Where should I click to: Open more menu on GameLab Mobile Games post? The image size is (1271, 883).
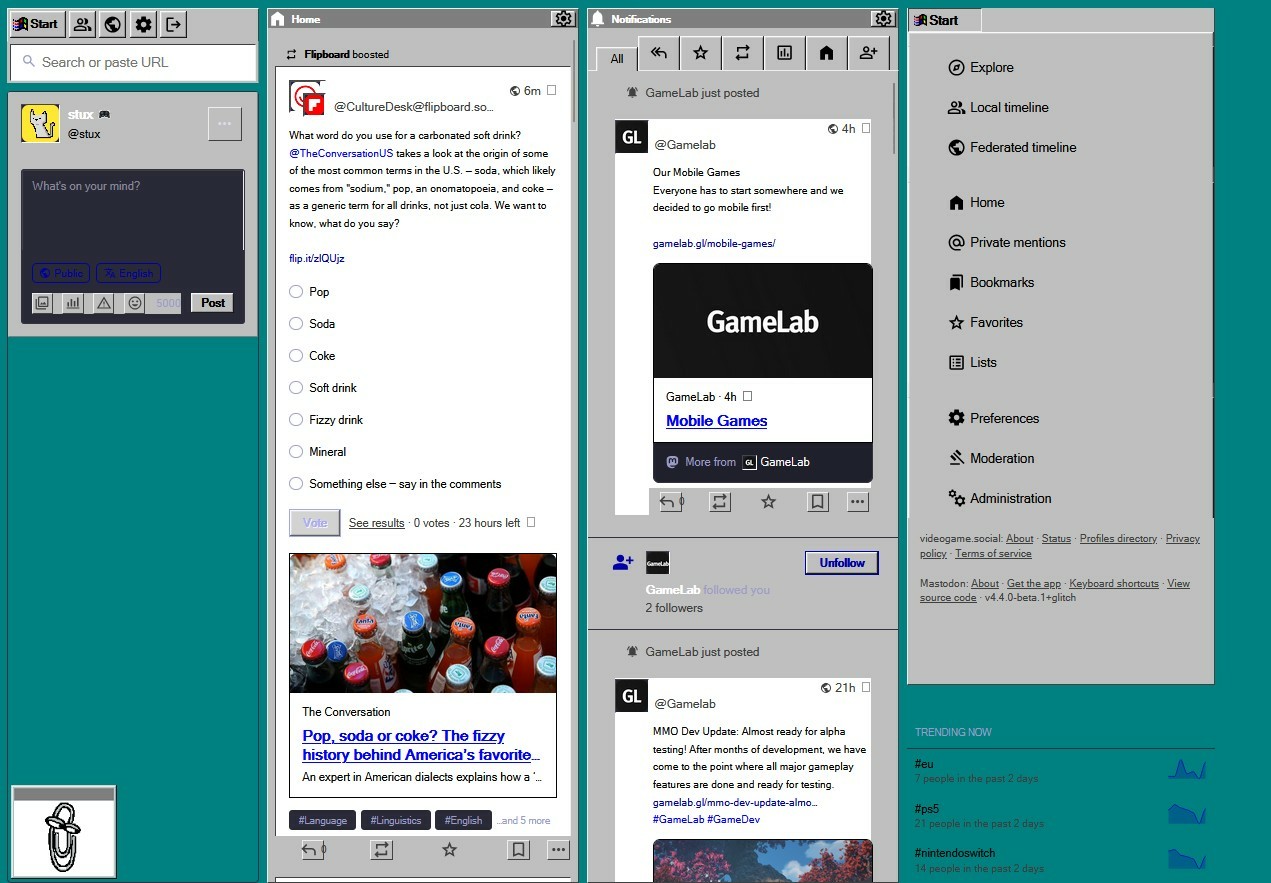coord(858,502)
